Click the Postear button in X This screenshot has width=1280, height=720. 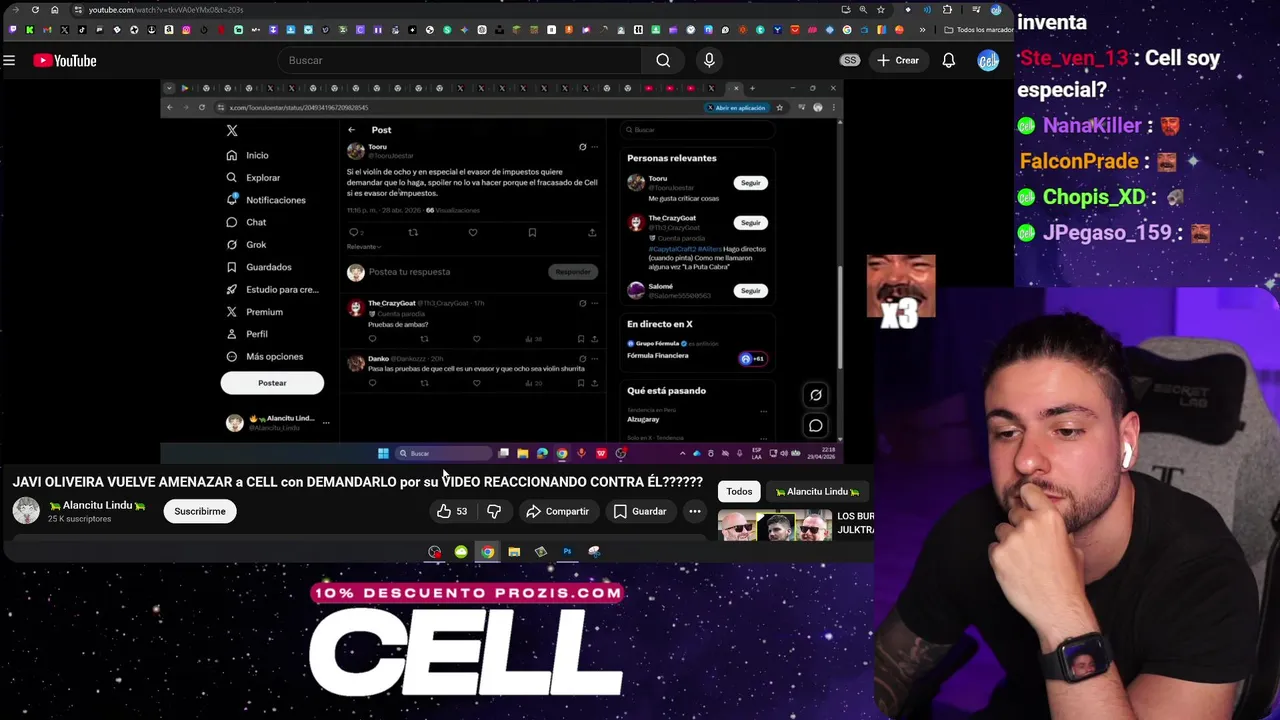pos(272,383)
